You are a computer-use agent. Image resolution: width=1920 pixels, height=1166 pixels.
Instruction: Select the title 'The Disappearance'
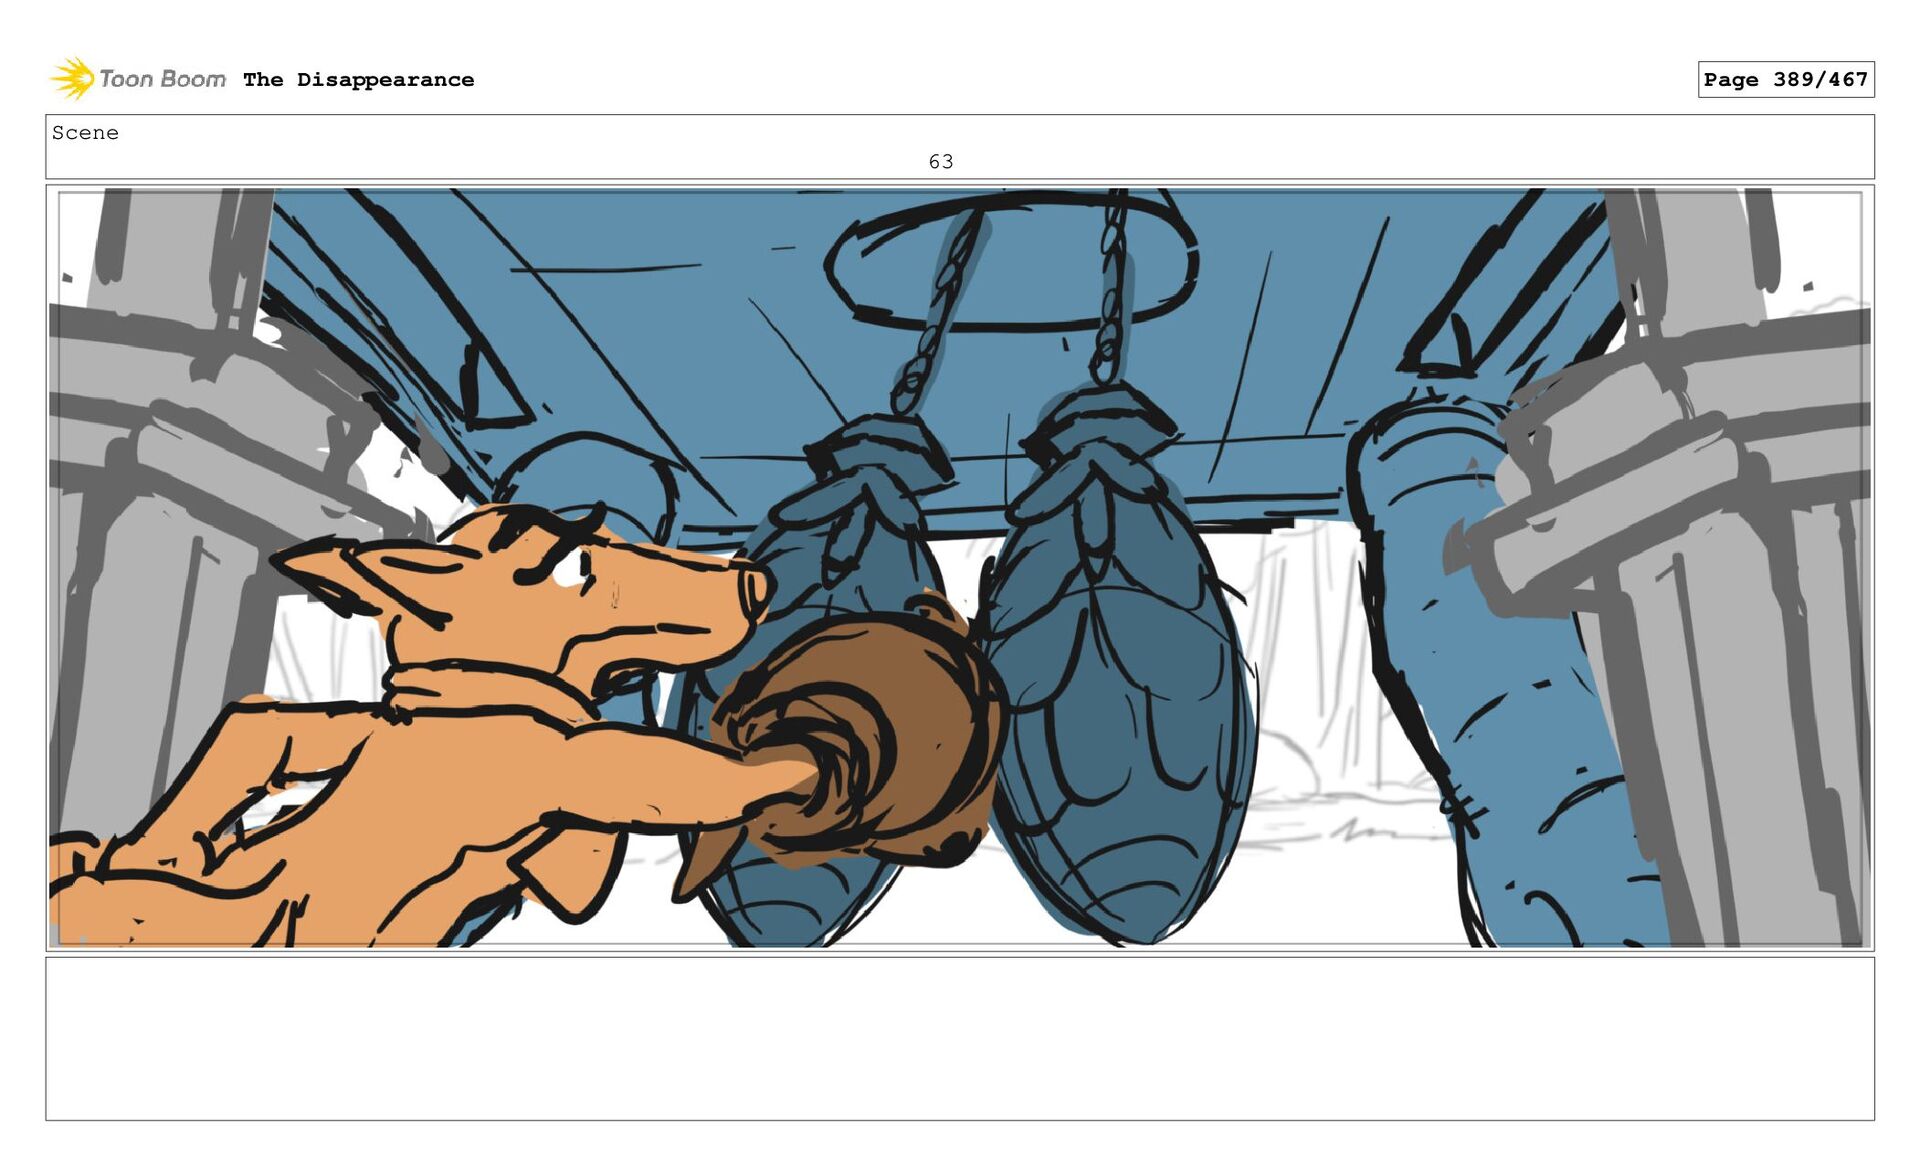pyautogui.click(x=358, y=80)
